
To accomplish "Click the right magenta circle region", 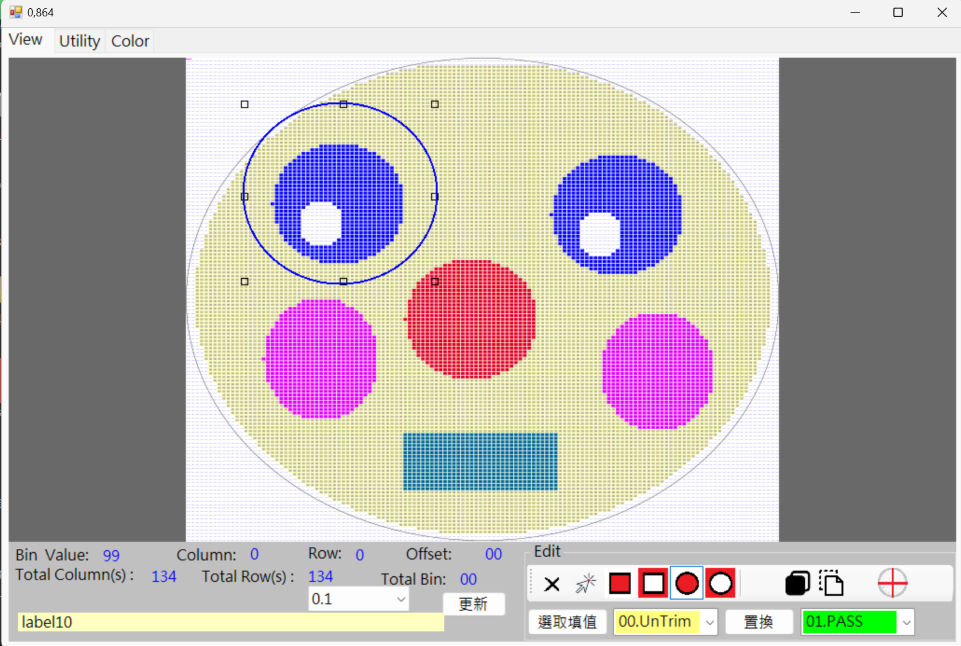I will pos(658,371).
